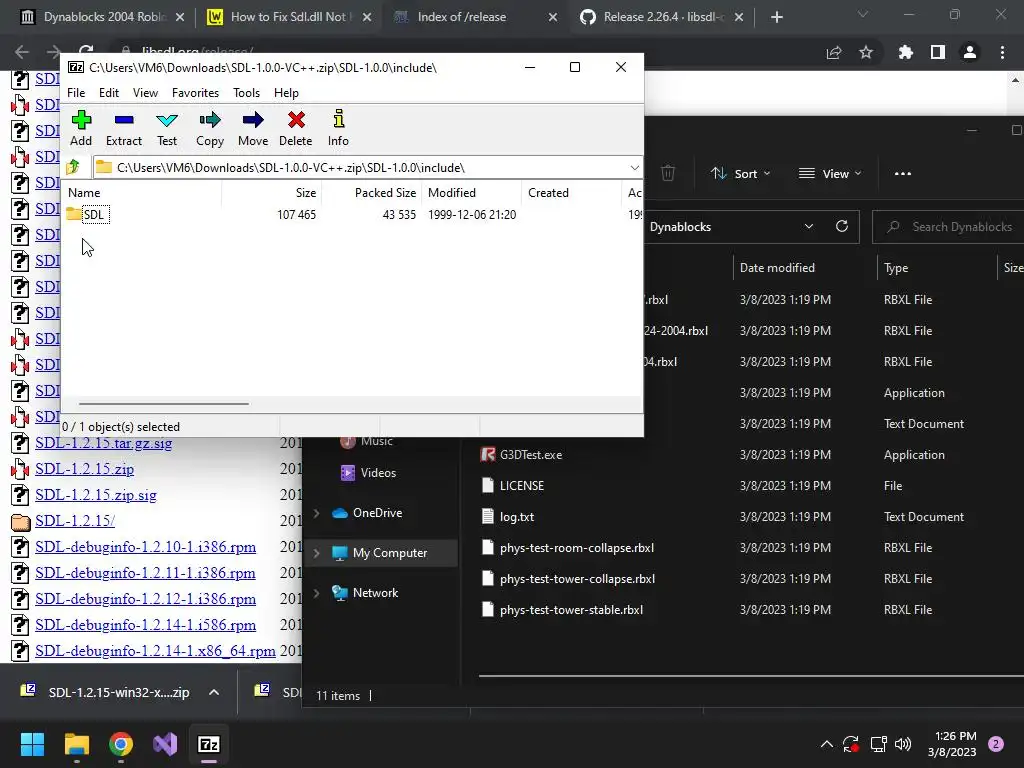Switch to the Release 2.26.4 libsdl tab
The width and height of the screenshot is (1024, 768).
[662, 17]
